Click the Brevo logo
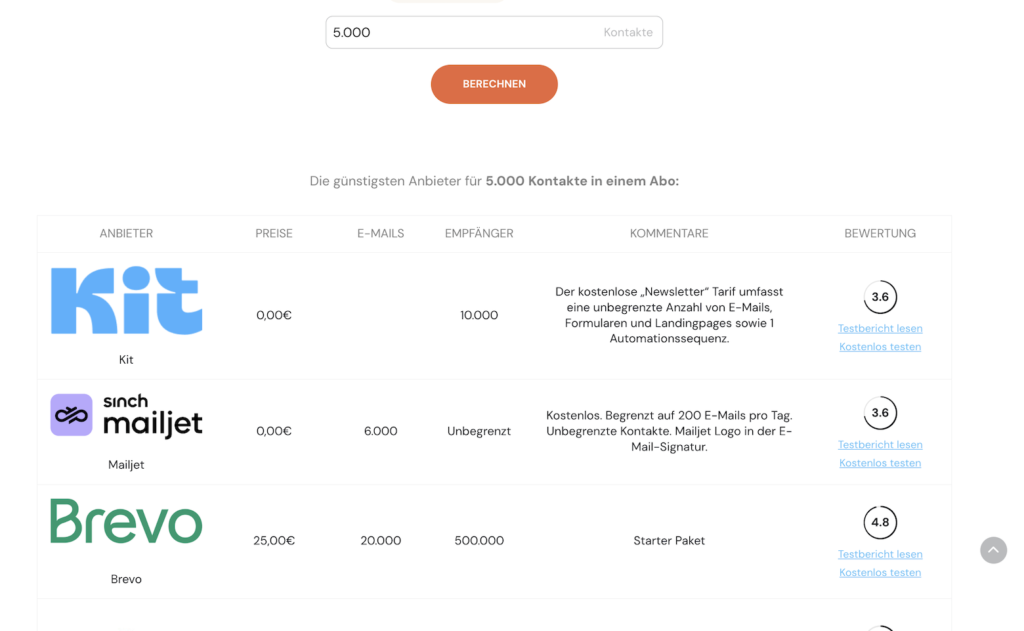The image size is (1024, 631). point(127,521)
